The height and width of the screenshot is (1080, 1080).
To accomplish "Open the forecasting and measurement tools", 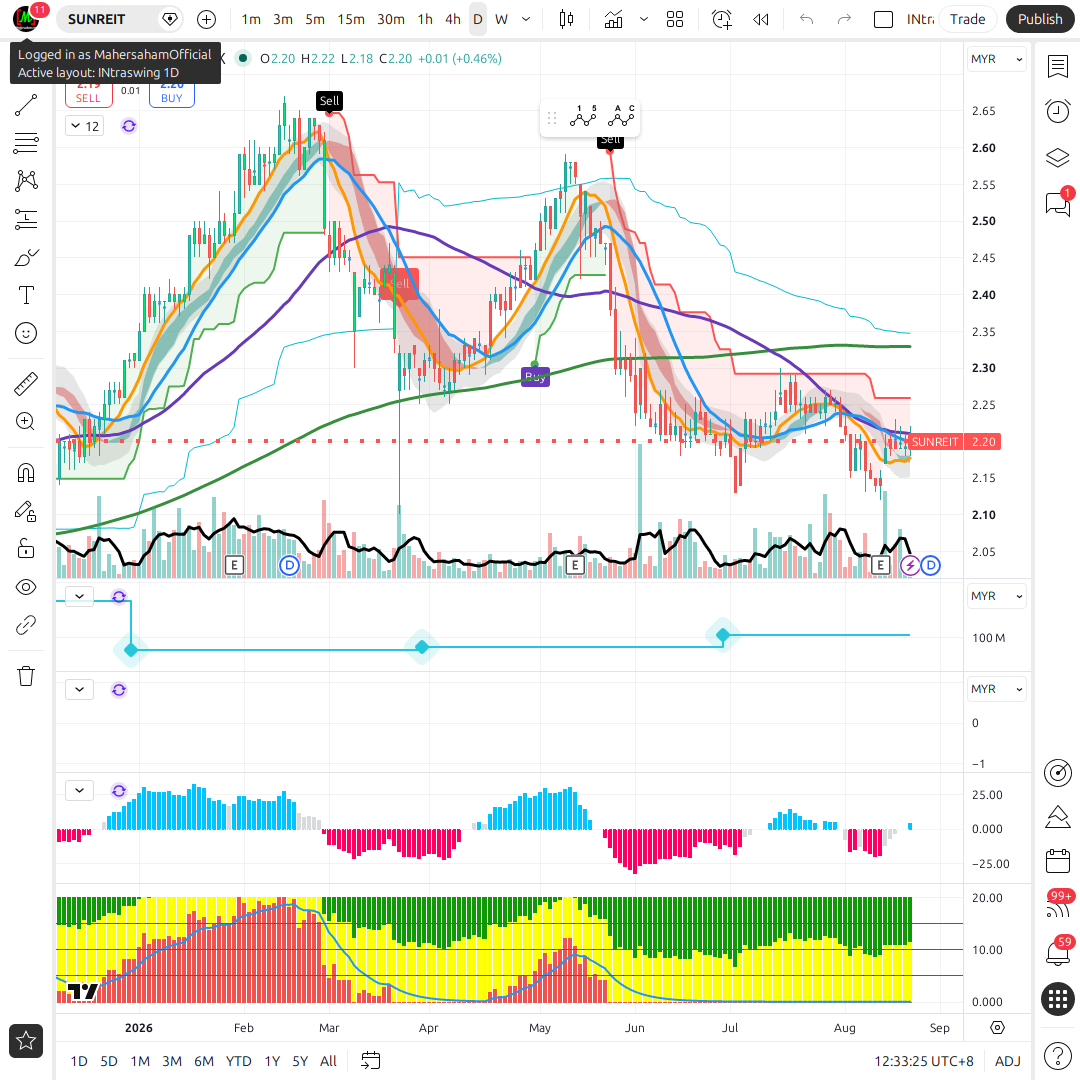I will click(x=25, y=220).
